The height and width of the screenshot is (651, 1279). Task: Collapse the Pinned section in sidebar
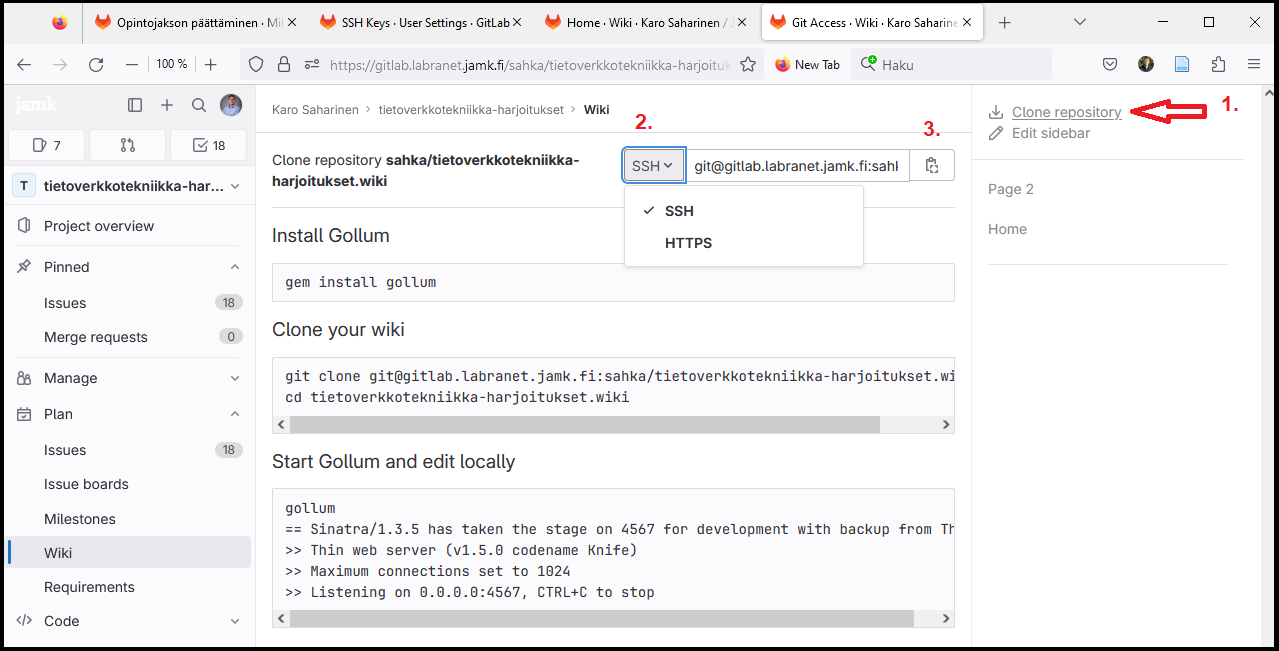coord(235,267)
